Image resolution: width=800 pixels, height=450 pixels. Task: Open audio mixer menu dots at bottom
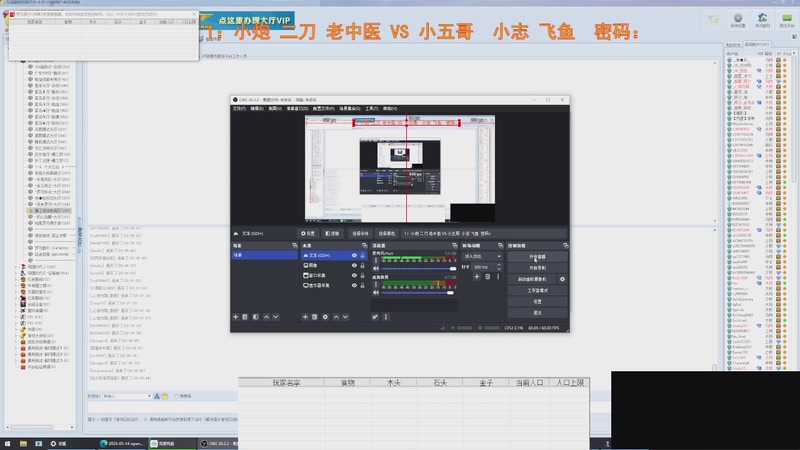pyautogui.click(x=386, y=317)
